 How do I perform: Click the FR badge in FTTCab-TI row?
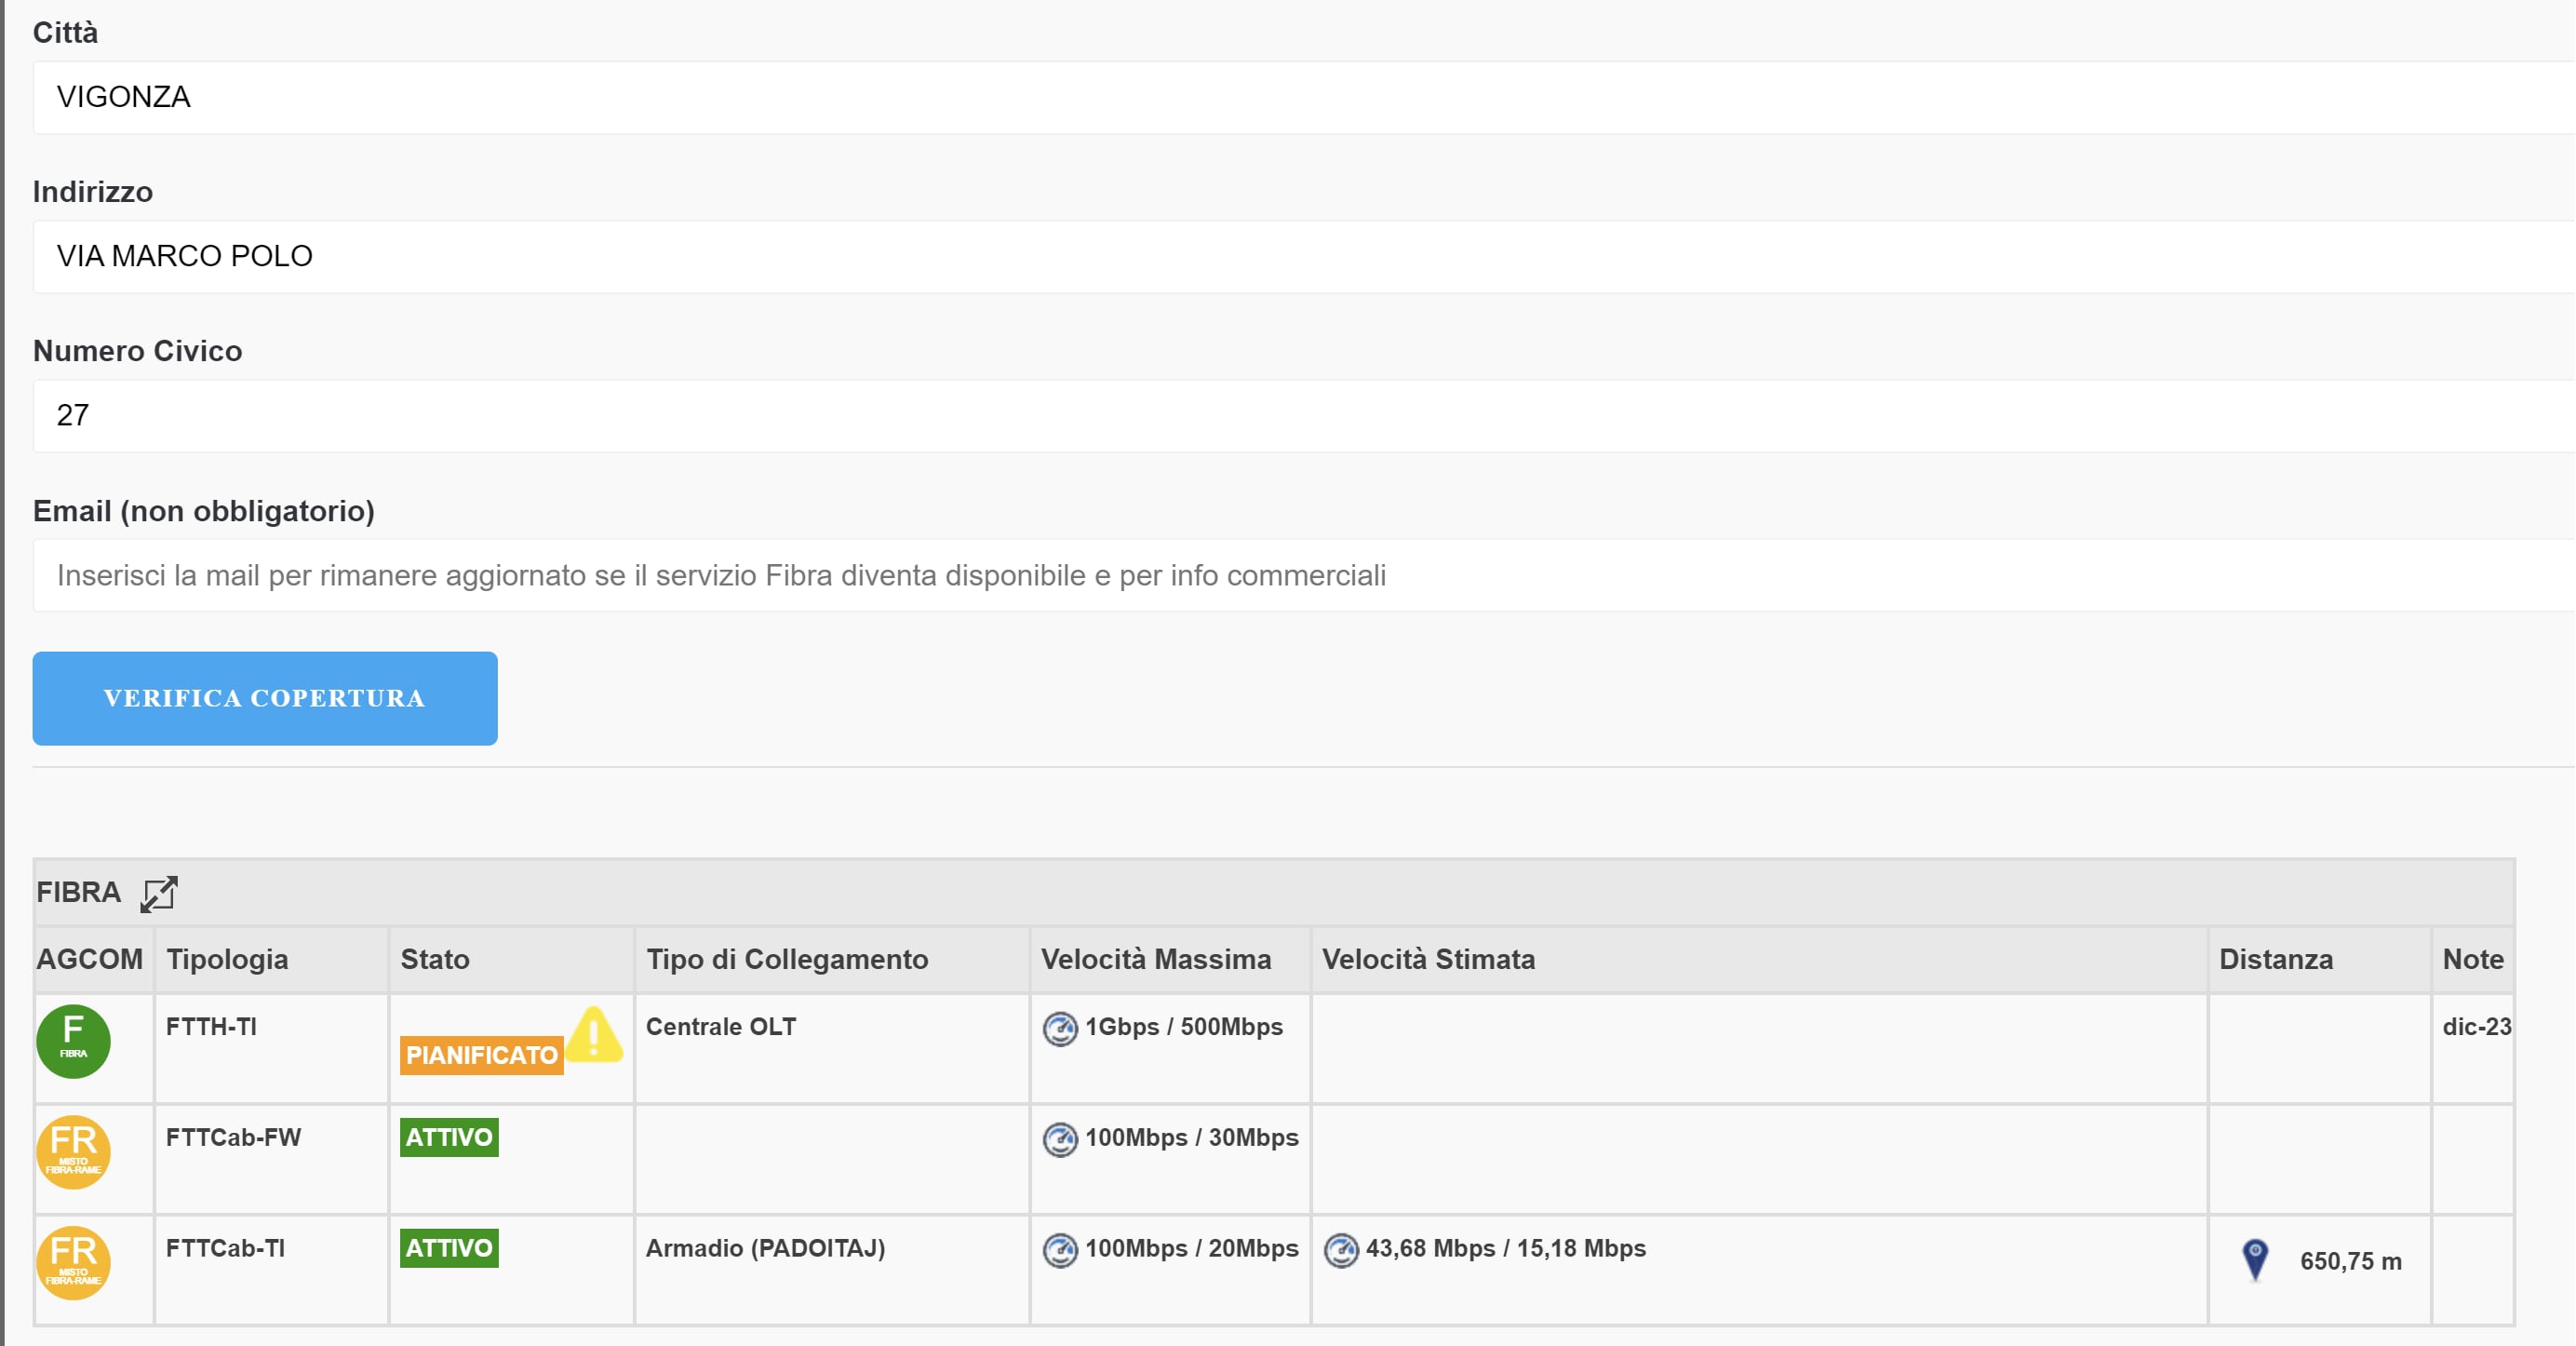[x=73, y=1263]
